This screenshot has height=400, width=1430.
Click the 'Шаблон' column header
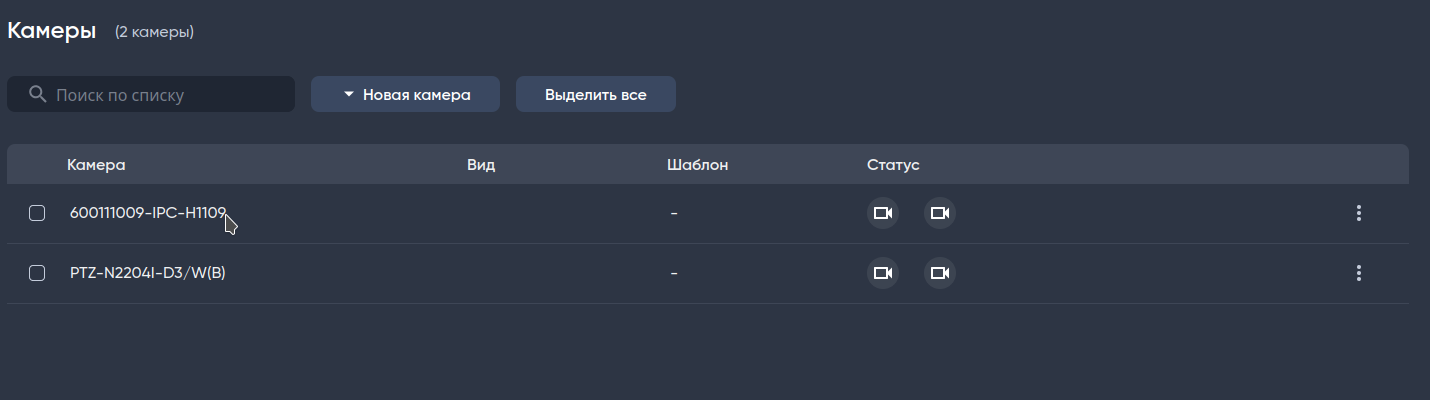pos(697,164)
